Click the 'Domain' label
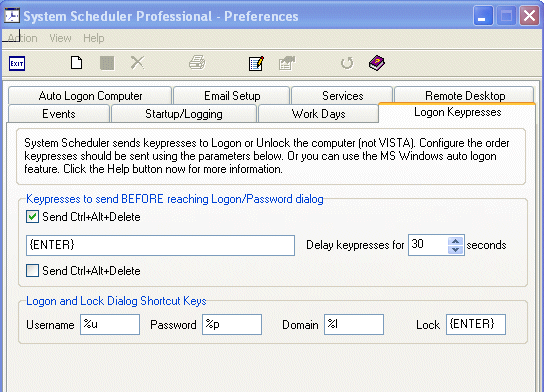The image size is (544, 392). point(300,325)
